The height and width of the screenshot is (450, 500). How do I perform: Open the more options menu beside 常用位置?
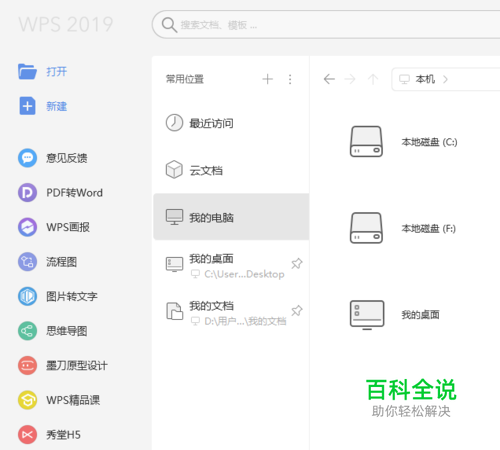[290, 79]
